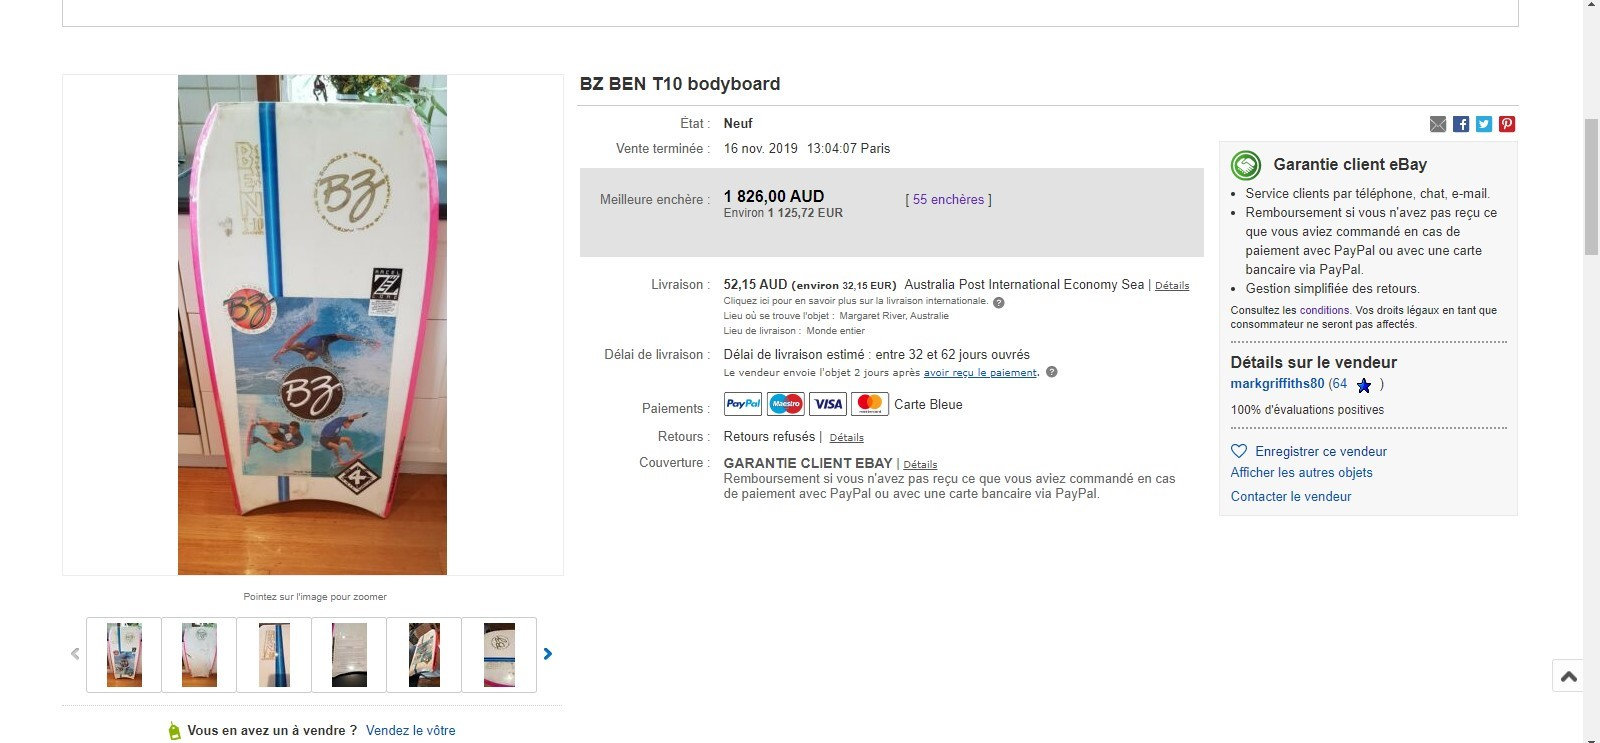The height and width of the screenshot is (743, 1600).
Task: Share the listing on Twitter
Action: (x=1484, y=124)
